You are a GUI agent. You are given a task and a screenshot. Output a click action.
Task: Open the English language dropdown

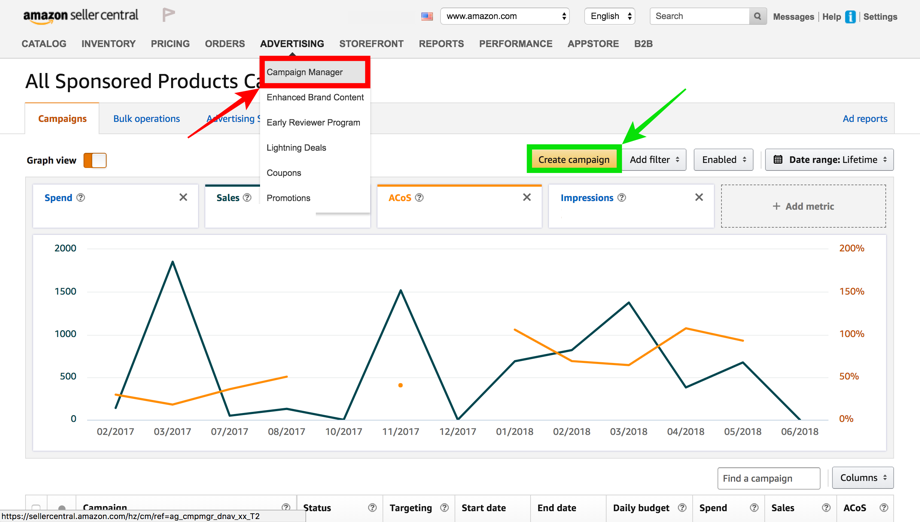point(610,16)
